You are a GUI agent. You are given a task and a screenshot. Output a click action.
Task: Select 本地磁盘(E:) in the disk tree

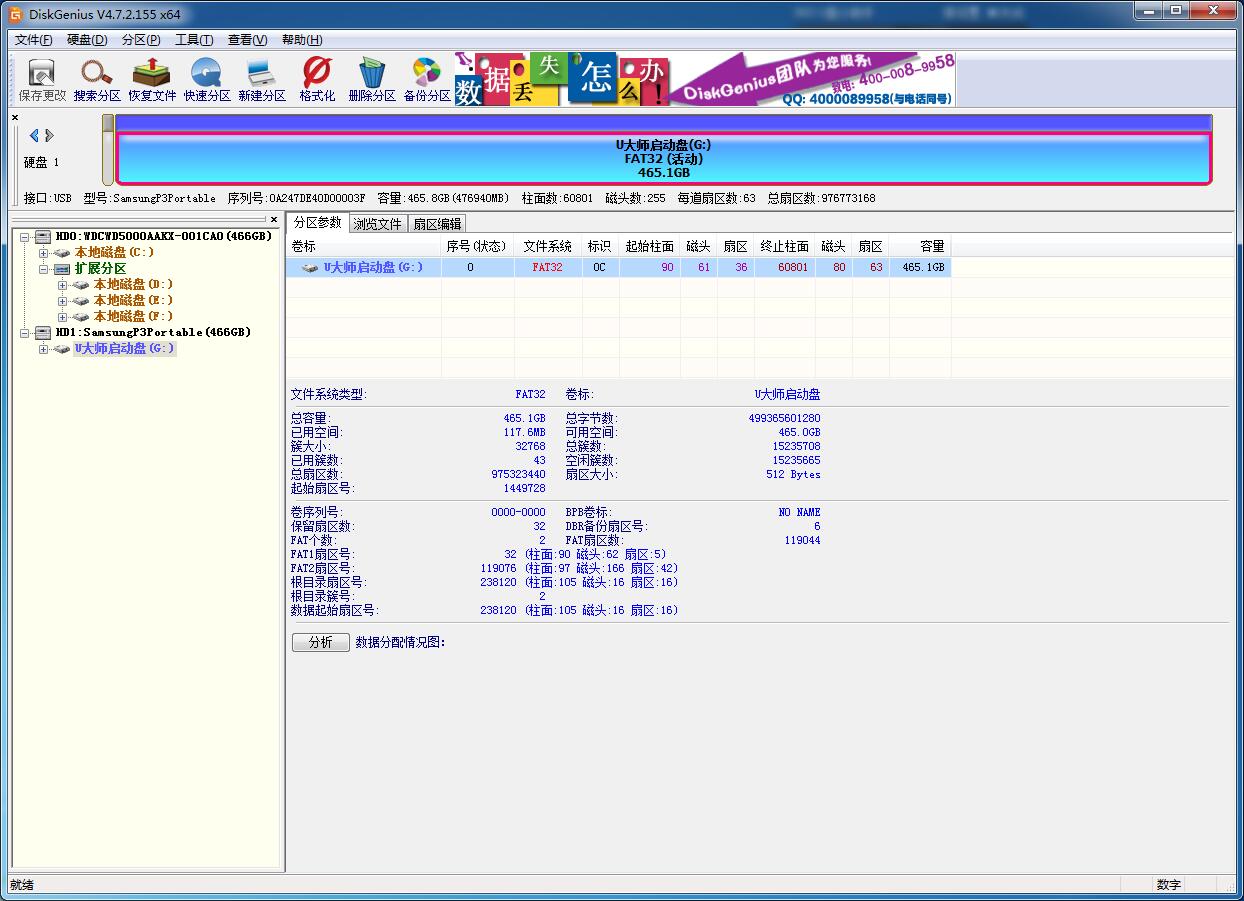pyautogui.click(x=134, y=301)
